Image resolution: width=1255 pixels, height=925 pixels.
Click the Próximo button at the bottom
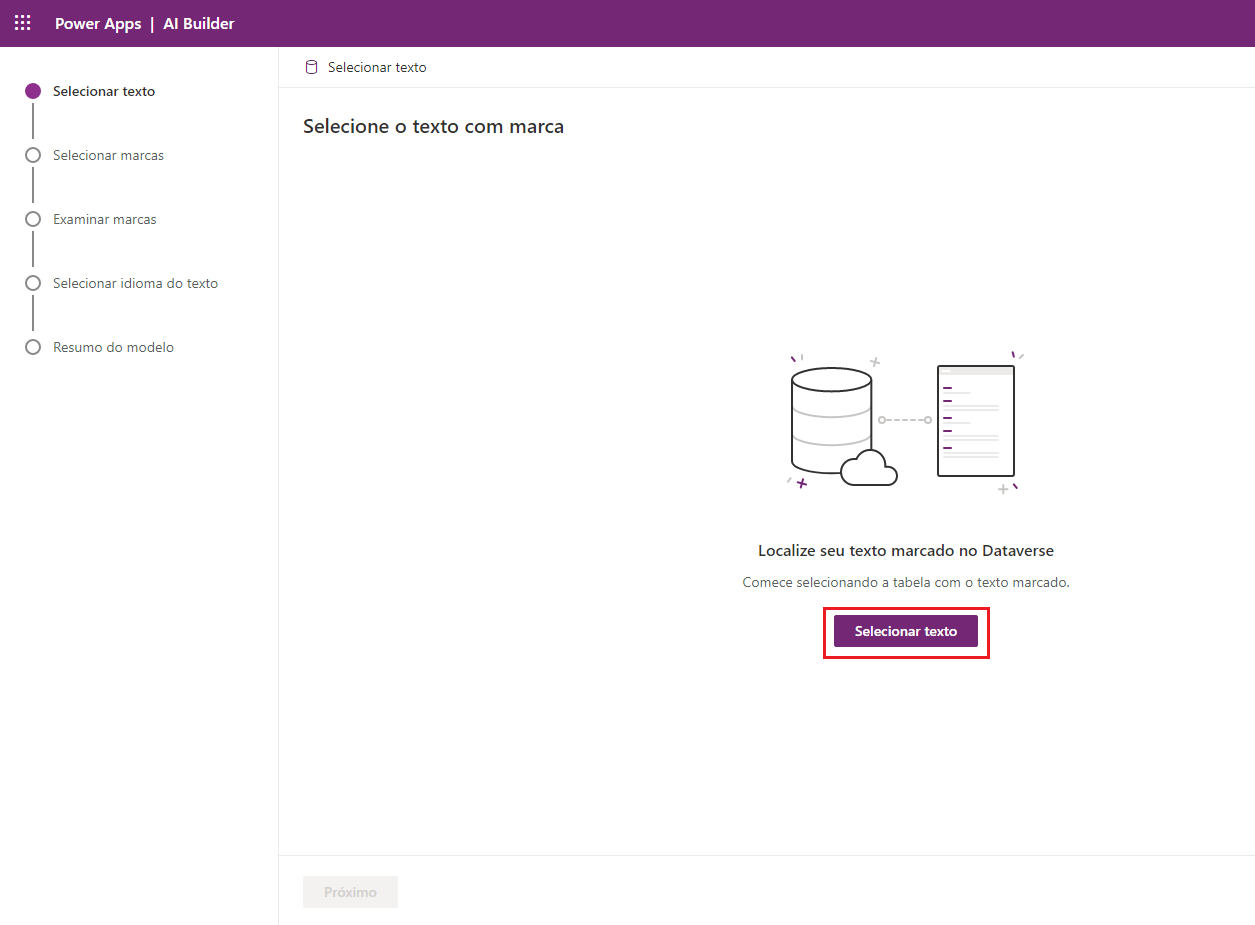(x=350, y=891)
